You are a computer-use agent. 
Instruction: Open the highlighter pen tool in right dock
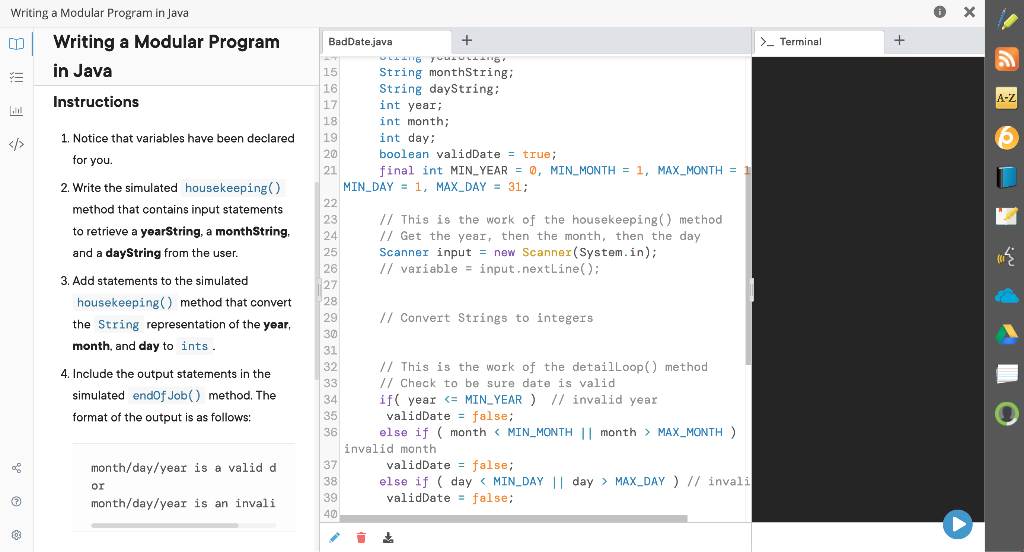tap(1006, 20)
